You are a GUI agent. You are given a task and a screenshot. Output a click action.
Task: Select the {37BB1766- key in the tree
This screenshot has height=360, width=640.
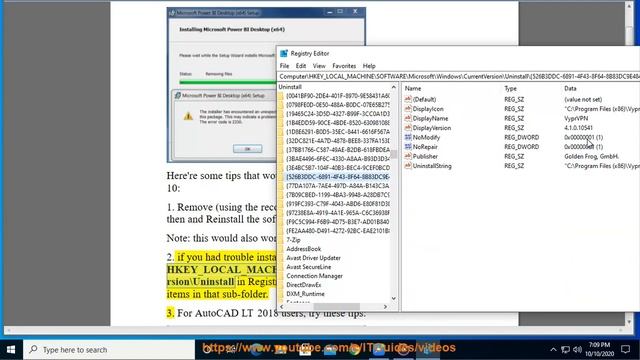(x=338, y=150)
